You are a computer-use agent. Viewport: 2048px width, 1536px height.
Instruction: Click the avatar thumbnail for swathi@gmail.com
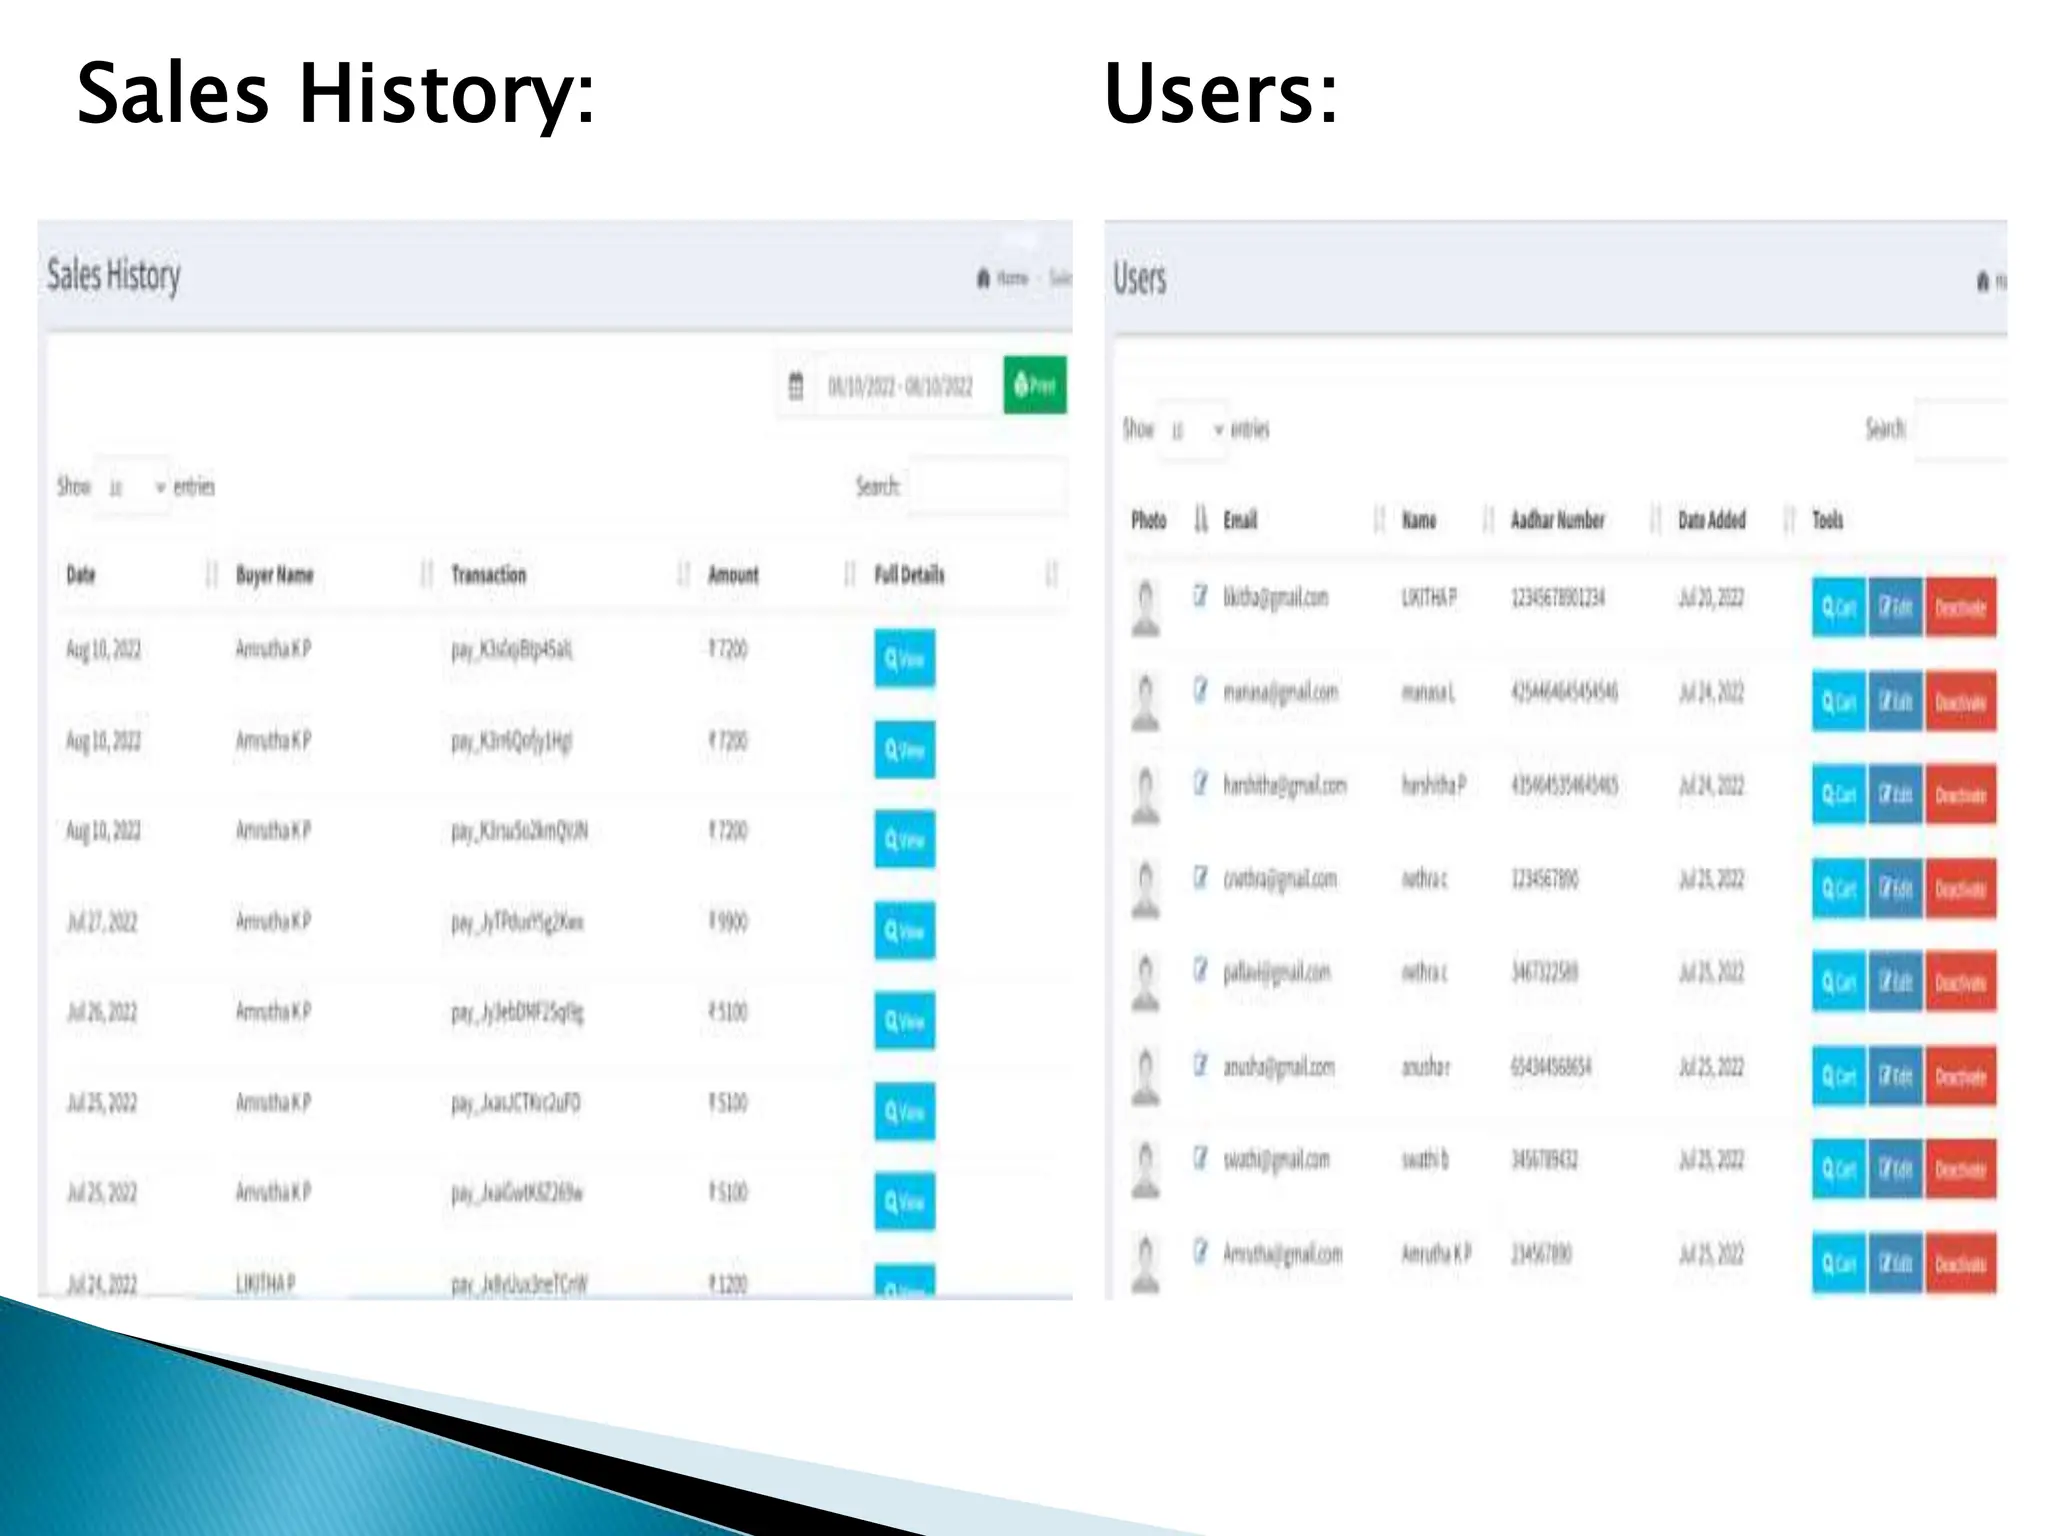1146,1169
